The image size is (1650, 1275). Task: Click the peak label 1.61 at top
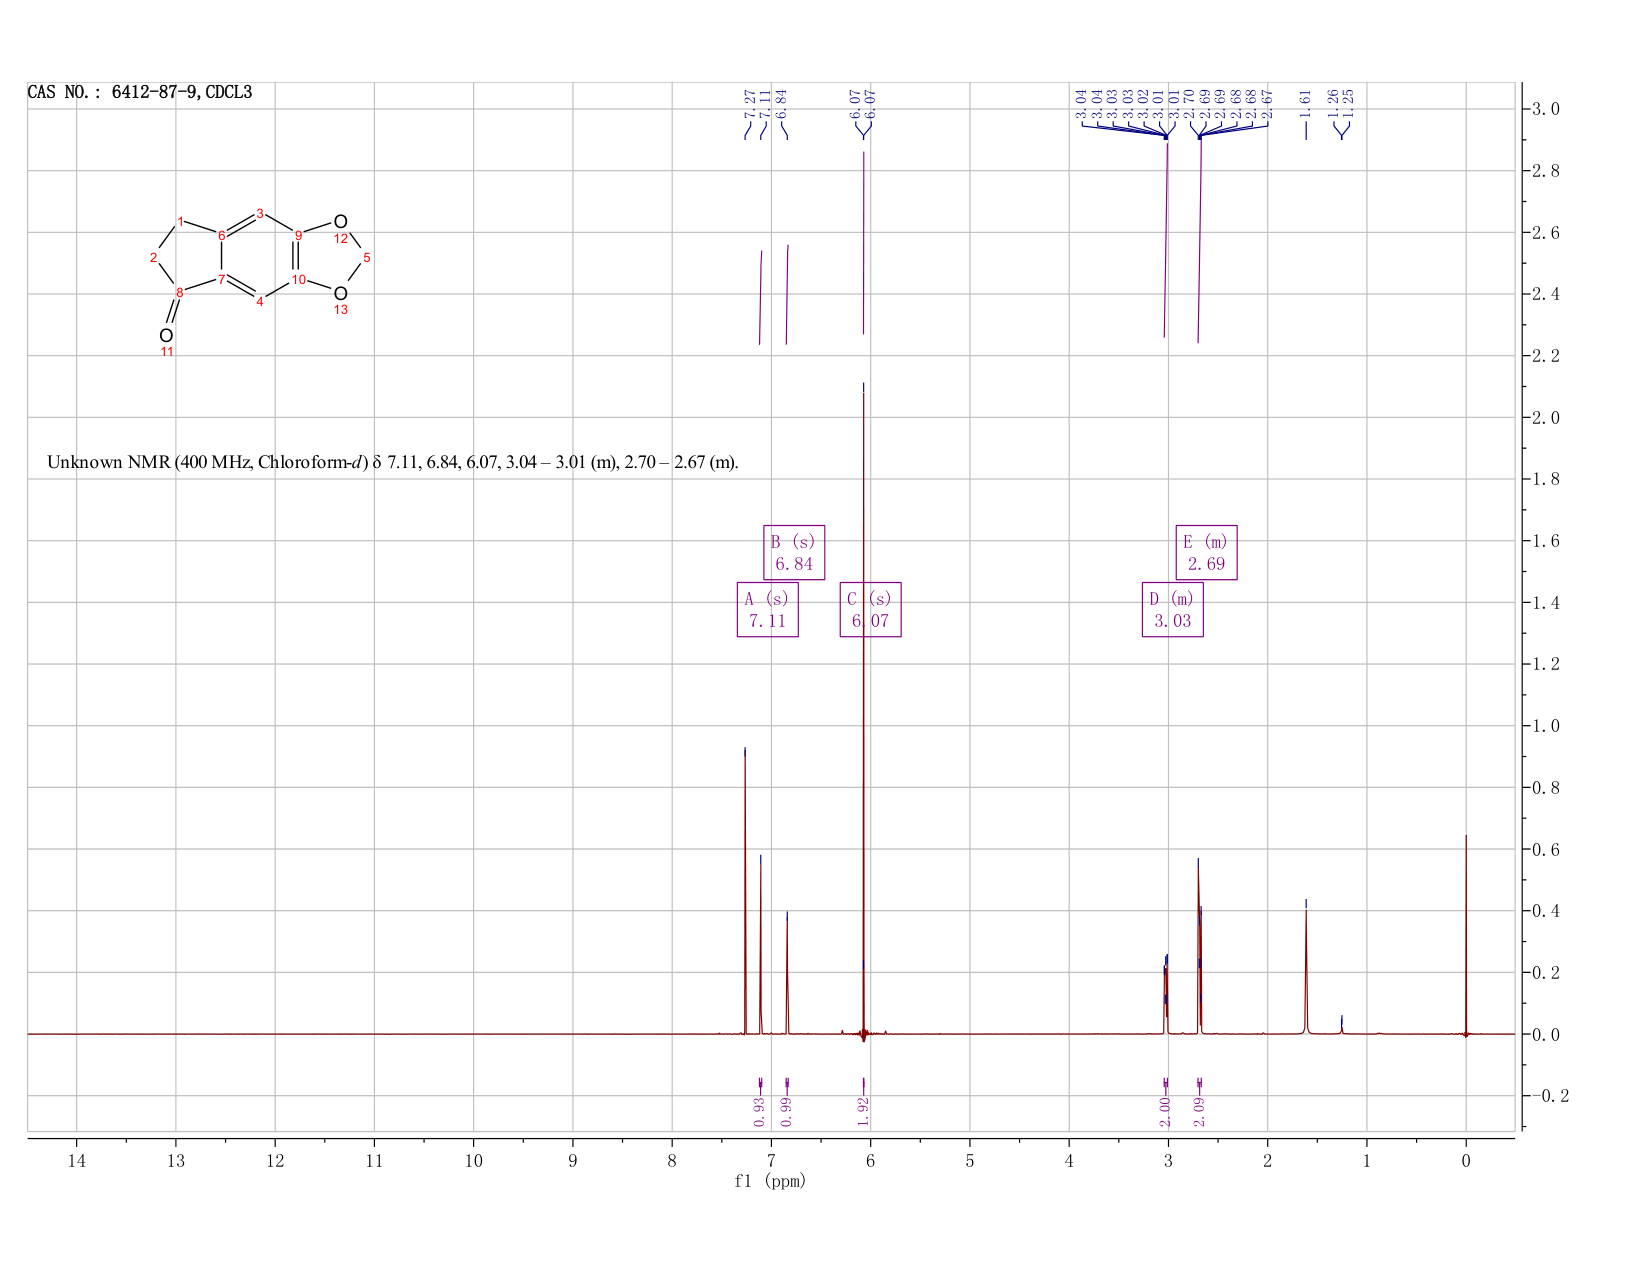(1305, 104)
